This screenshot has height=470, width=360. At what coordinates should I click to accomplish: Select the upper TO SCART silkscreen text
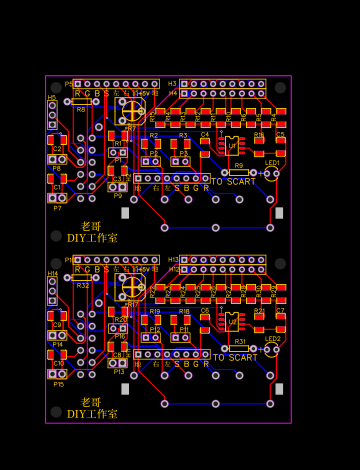[233, 182]
